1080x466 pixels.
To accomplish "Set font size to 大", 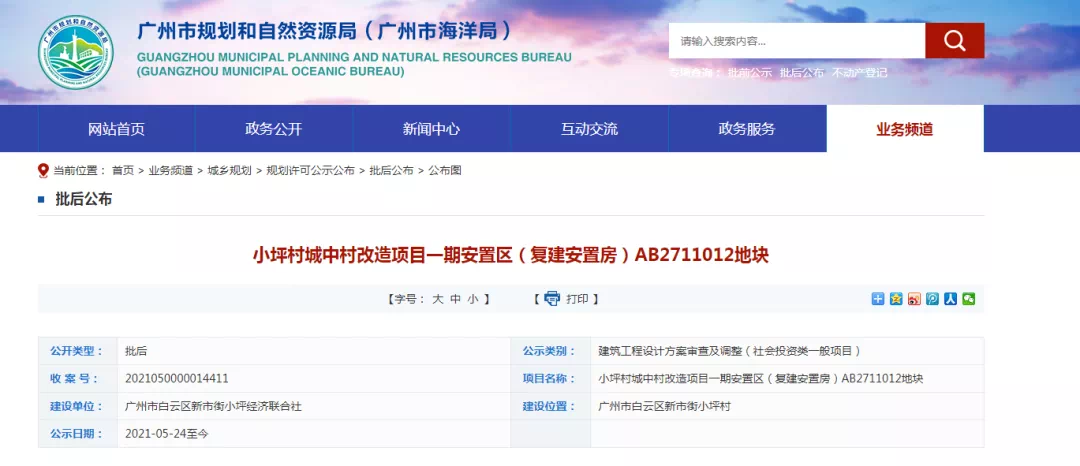I will (437, 299).
